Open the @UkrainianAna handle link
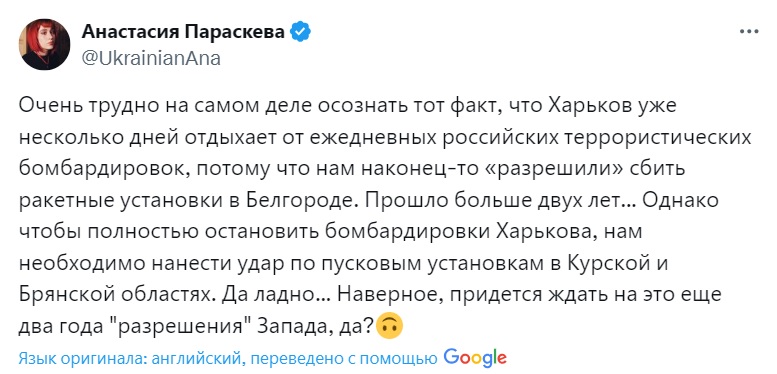This screenshot has height=374, width=777. click(150, 58)
